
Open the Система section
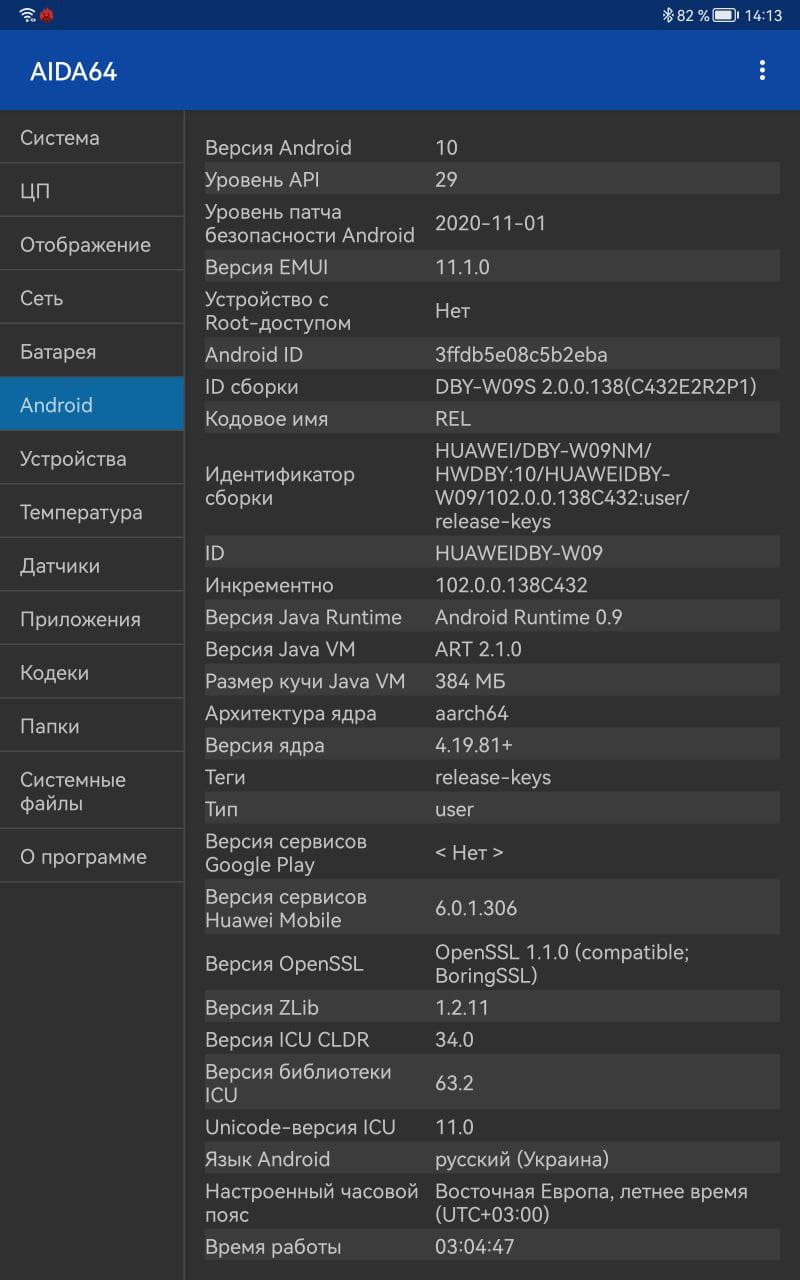click(x=92, y=138)
